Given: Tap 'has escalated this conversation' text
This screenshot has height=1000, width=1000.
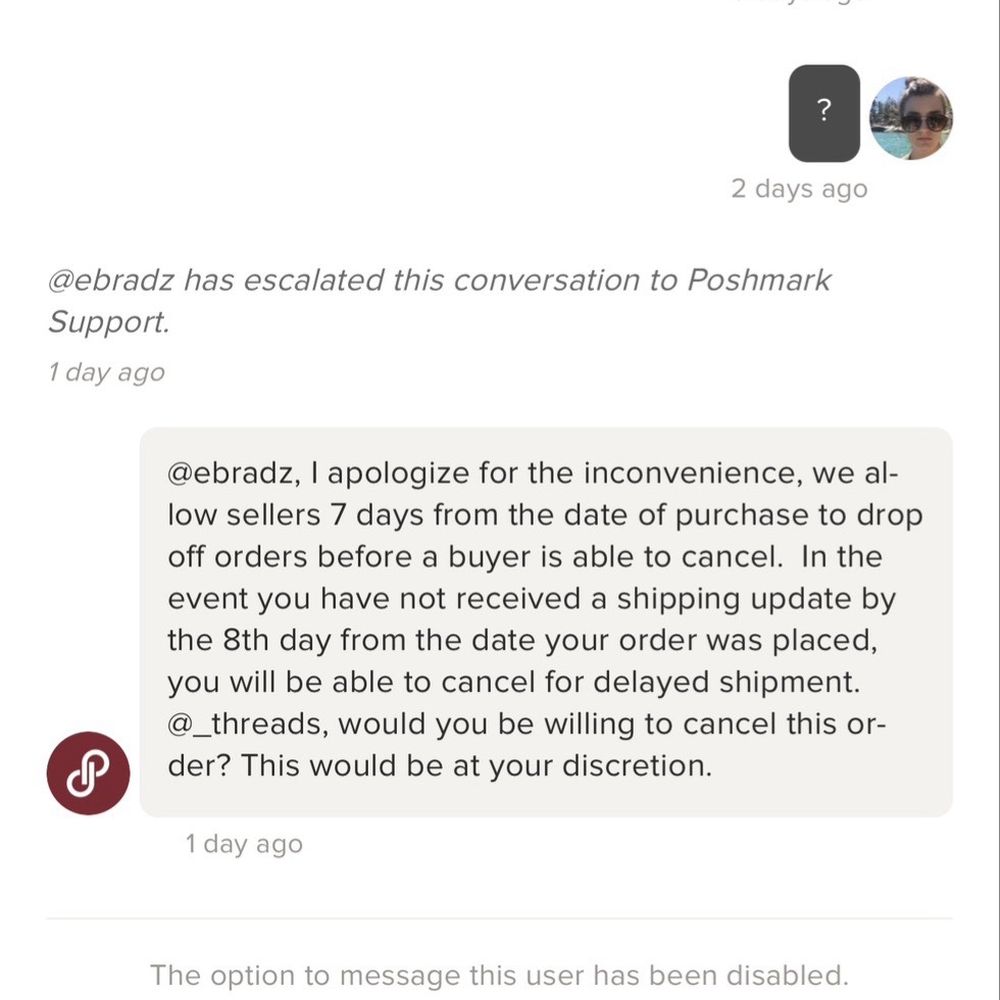Looking at the screenshot, I should [412, 280].
